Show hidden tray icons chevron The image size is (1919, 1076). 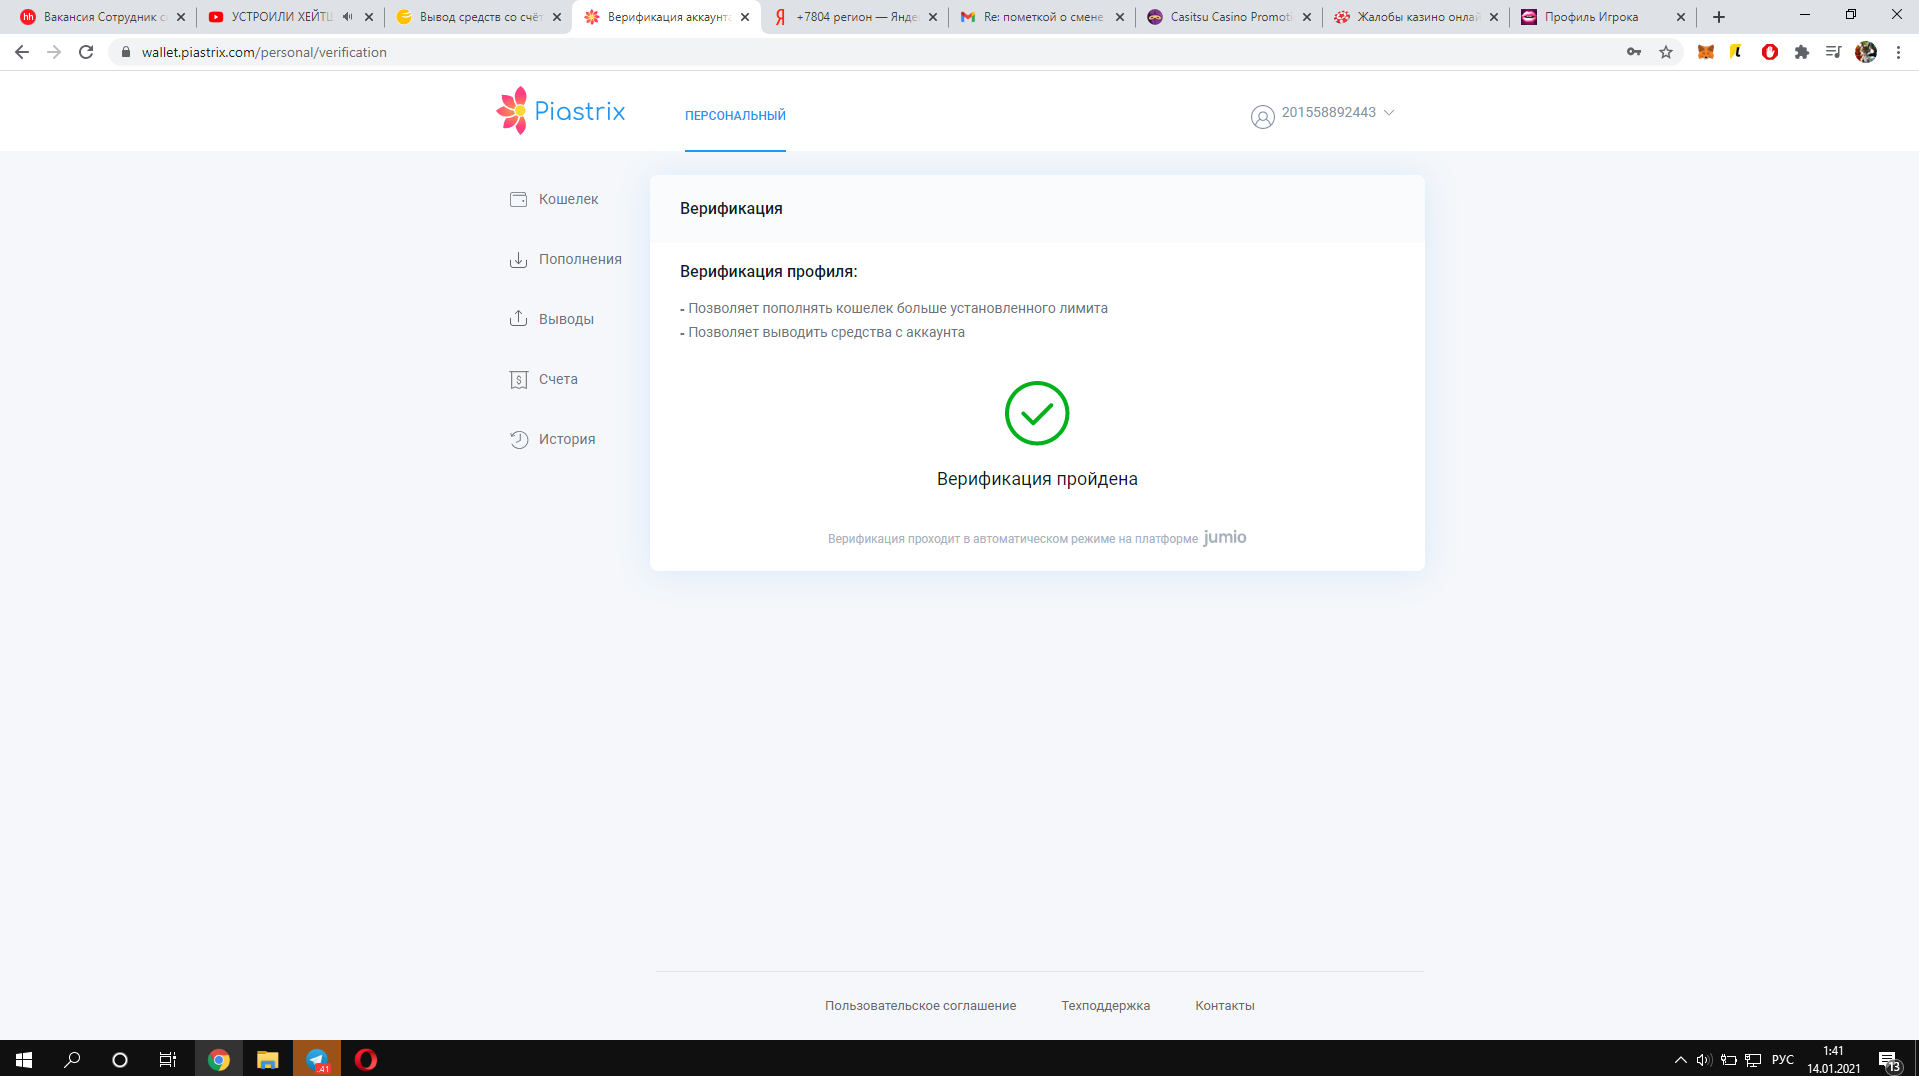click(x=1680, y=1060)
